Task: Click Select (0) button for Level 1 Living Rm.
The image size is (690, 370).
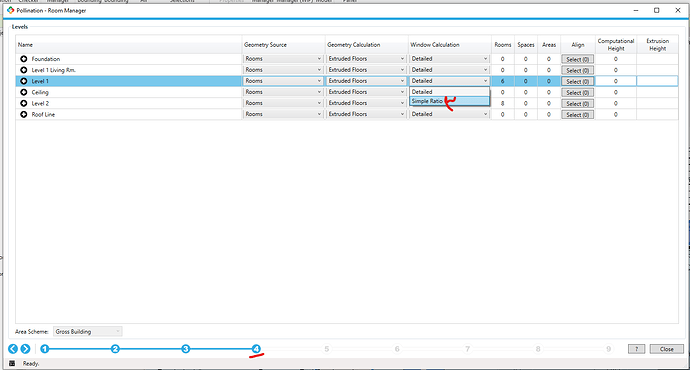Action: tap(577, 70)
